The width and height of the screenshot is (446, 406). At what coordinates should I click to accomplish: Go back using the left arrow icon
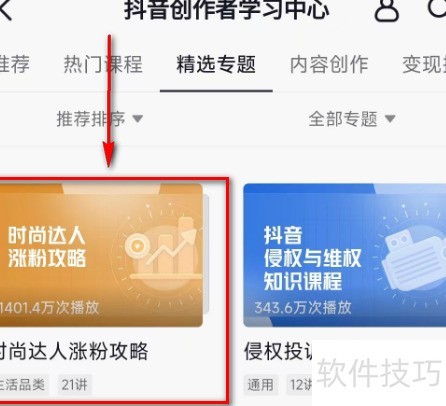(5, 9)
